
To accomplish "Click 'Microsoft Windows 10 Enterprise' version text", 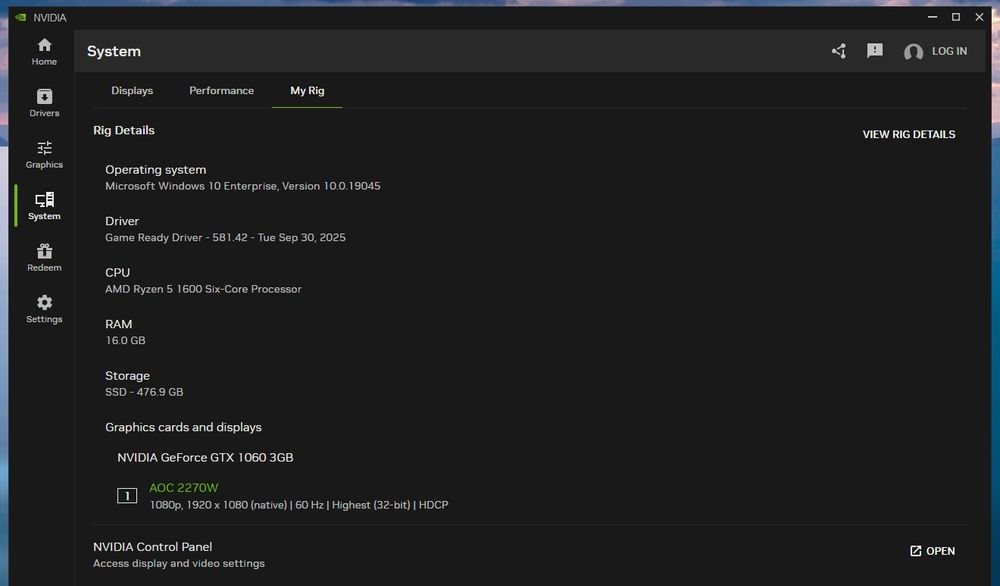I will tap(242, 186).
